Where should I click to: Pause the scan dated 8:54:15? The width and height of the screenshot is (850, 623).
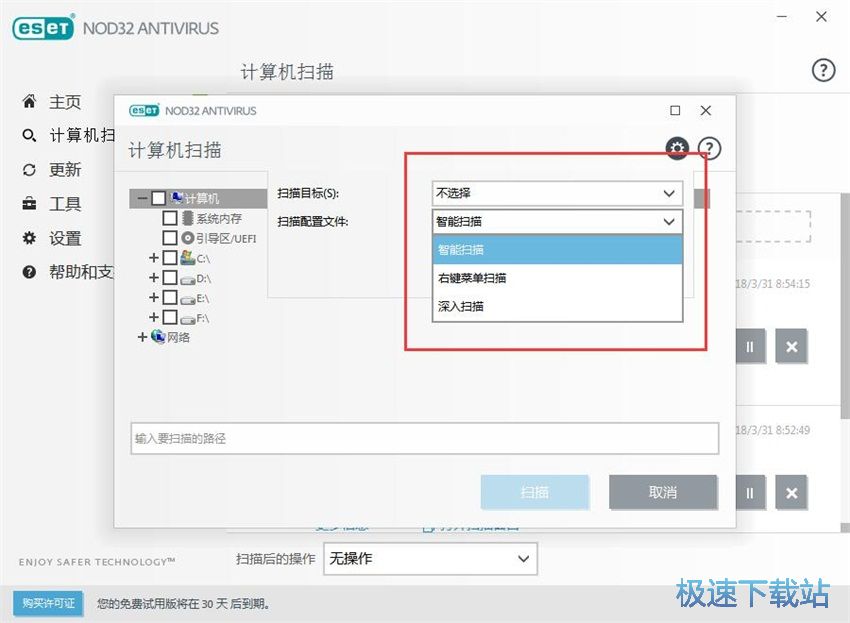750,346
